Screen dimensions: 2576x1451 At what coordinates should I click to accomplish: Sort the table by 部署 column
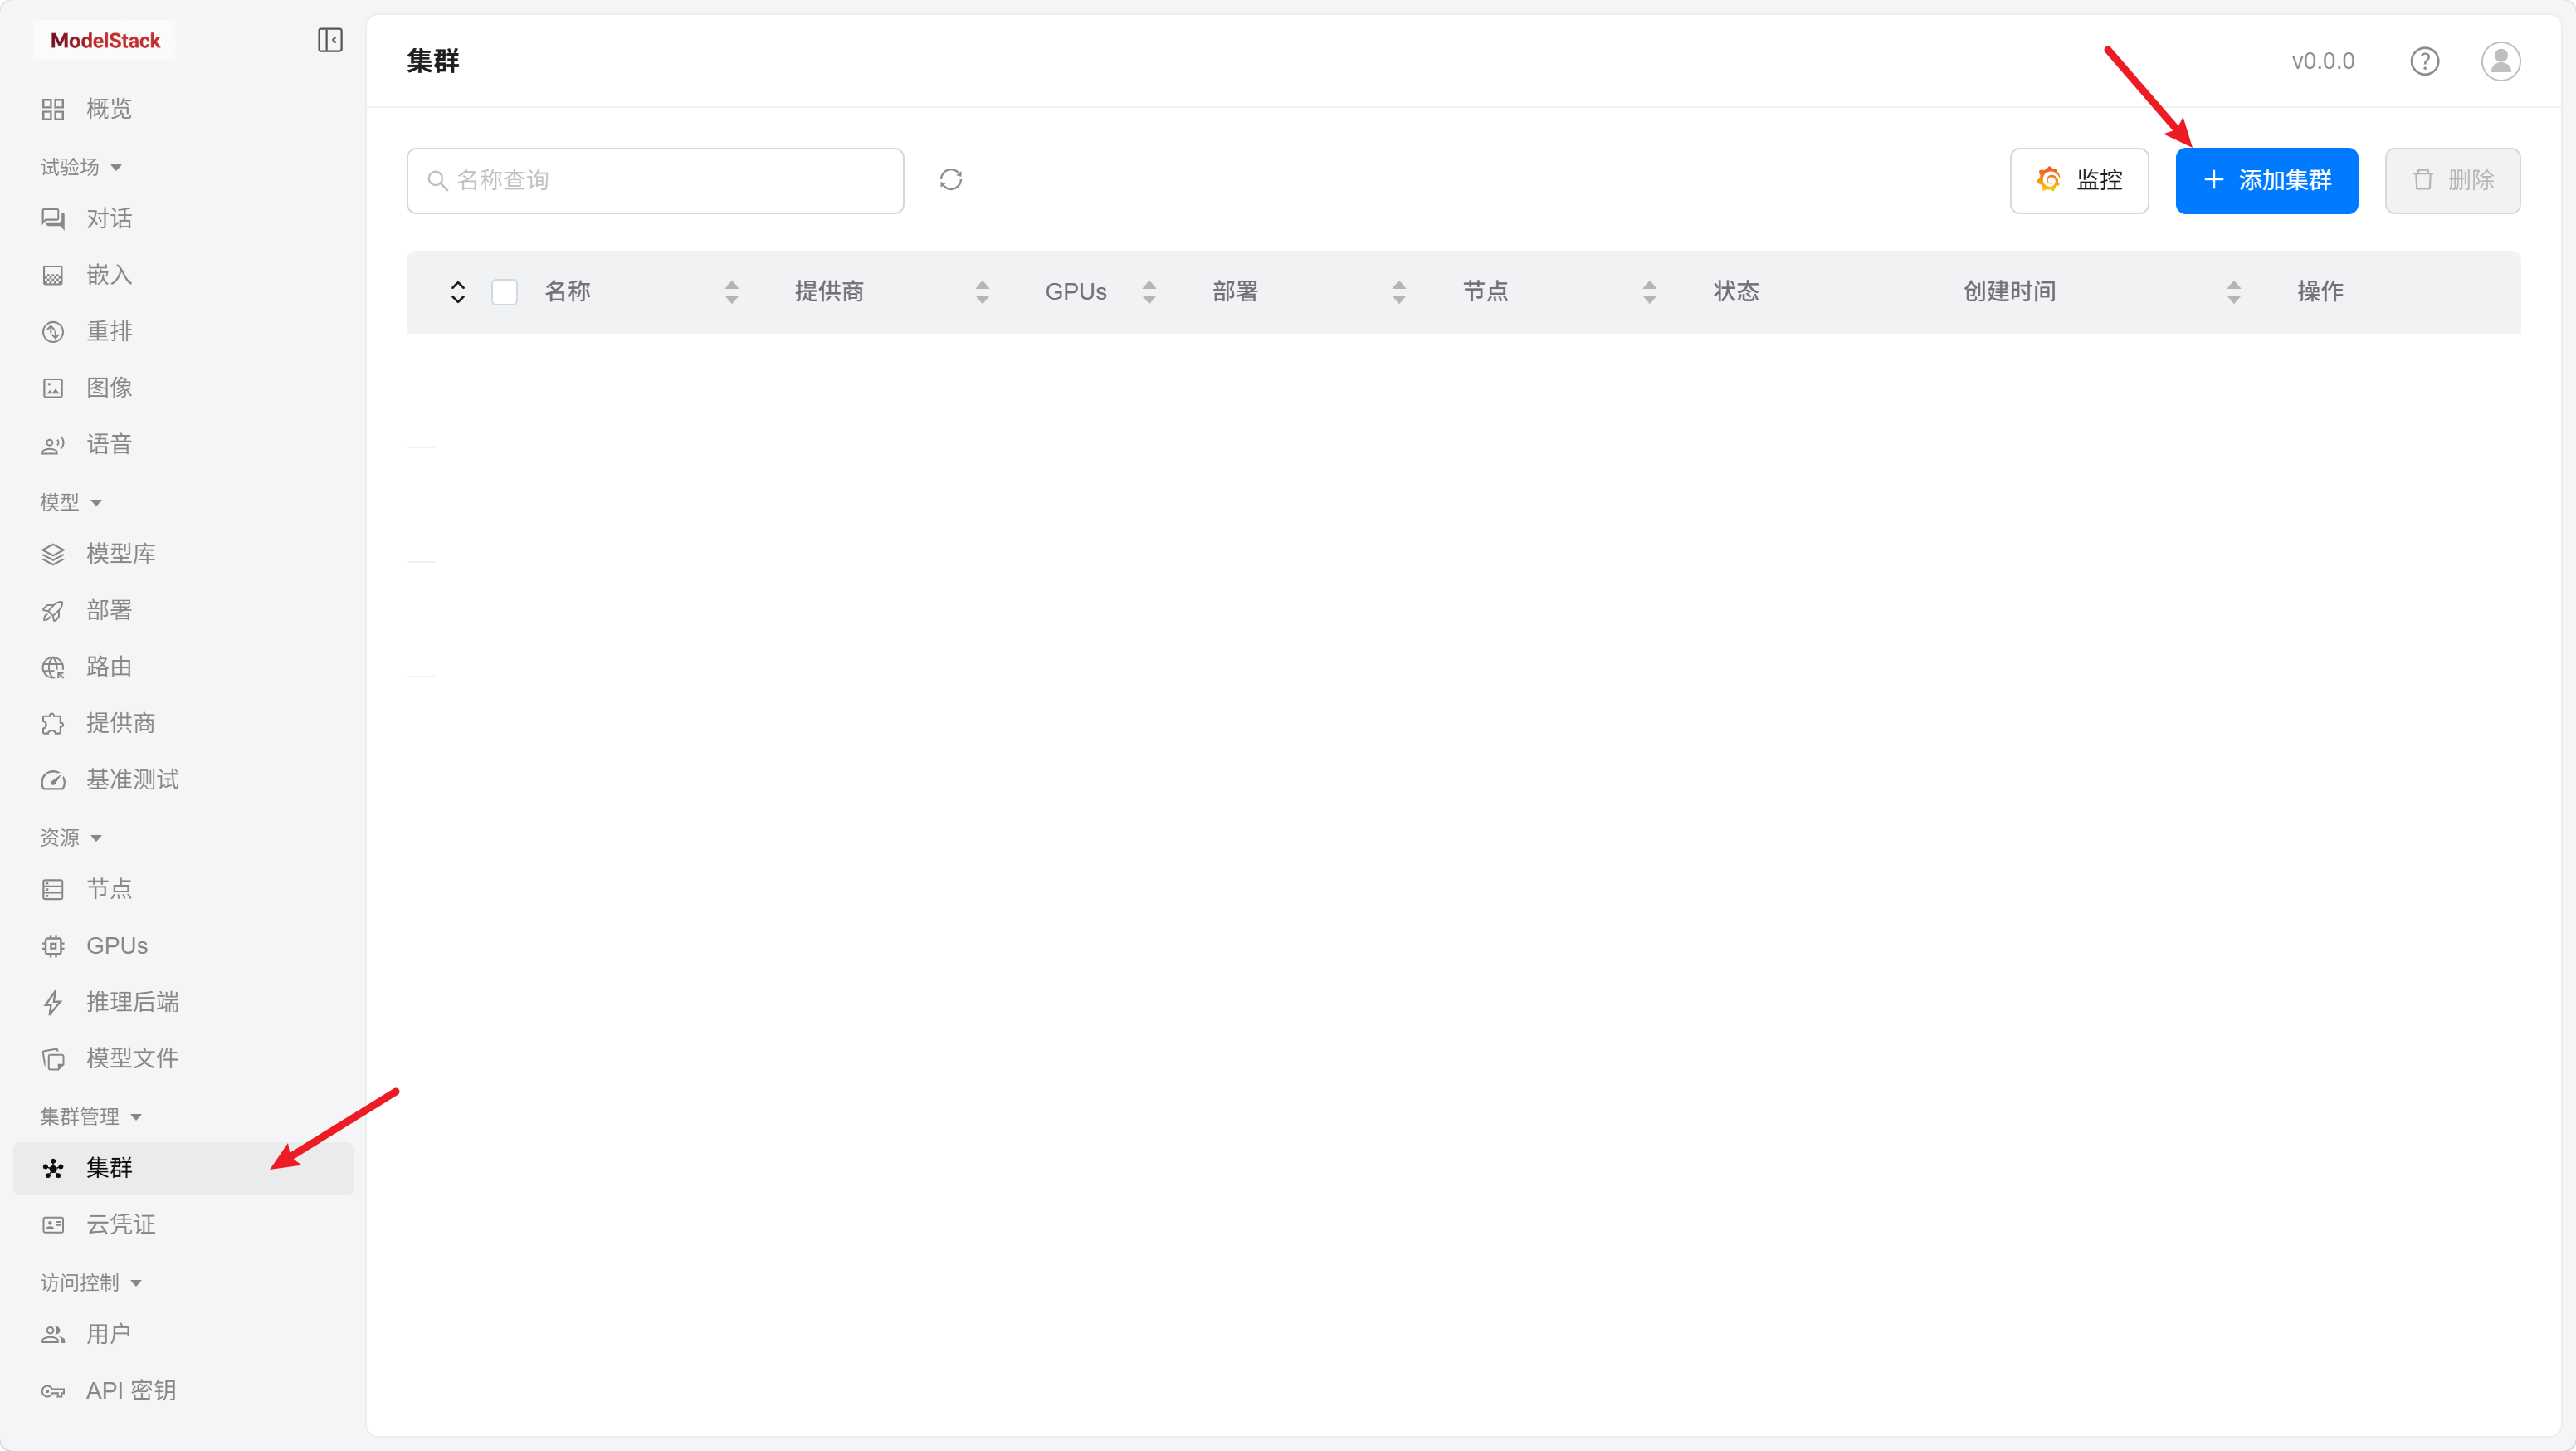(1400, 292)
